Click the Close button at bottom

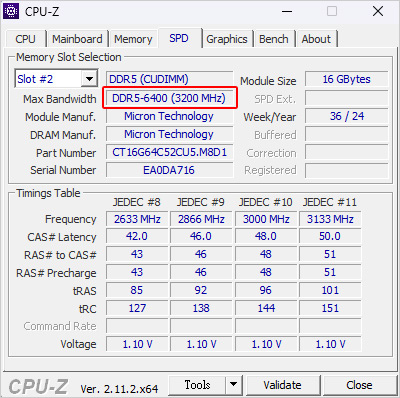[x=359, y=385]
